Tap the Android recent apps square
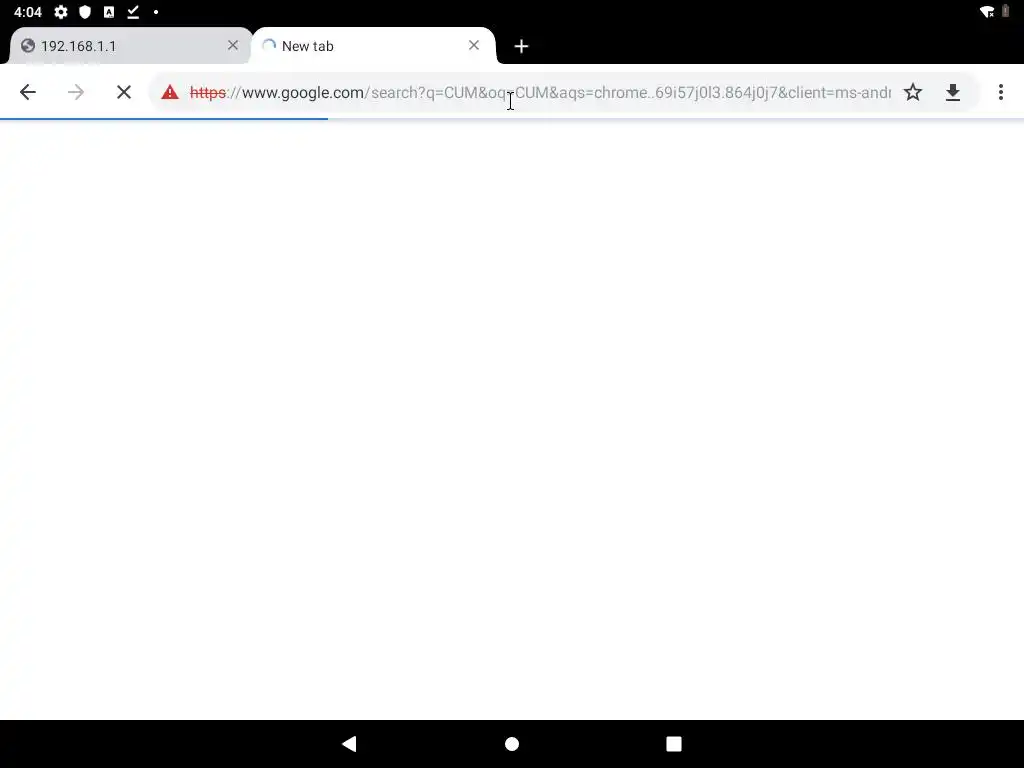This screenshot has width=1024, height=768. click(674, 744)
